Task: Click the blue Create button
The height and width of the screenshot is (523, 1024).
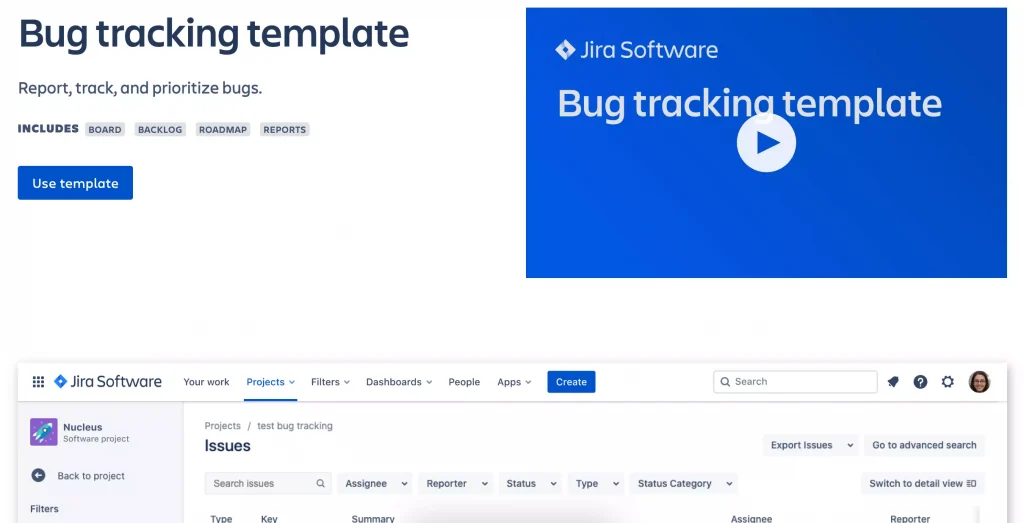Action: 571,382
